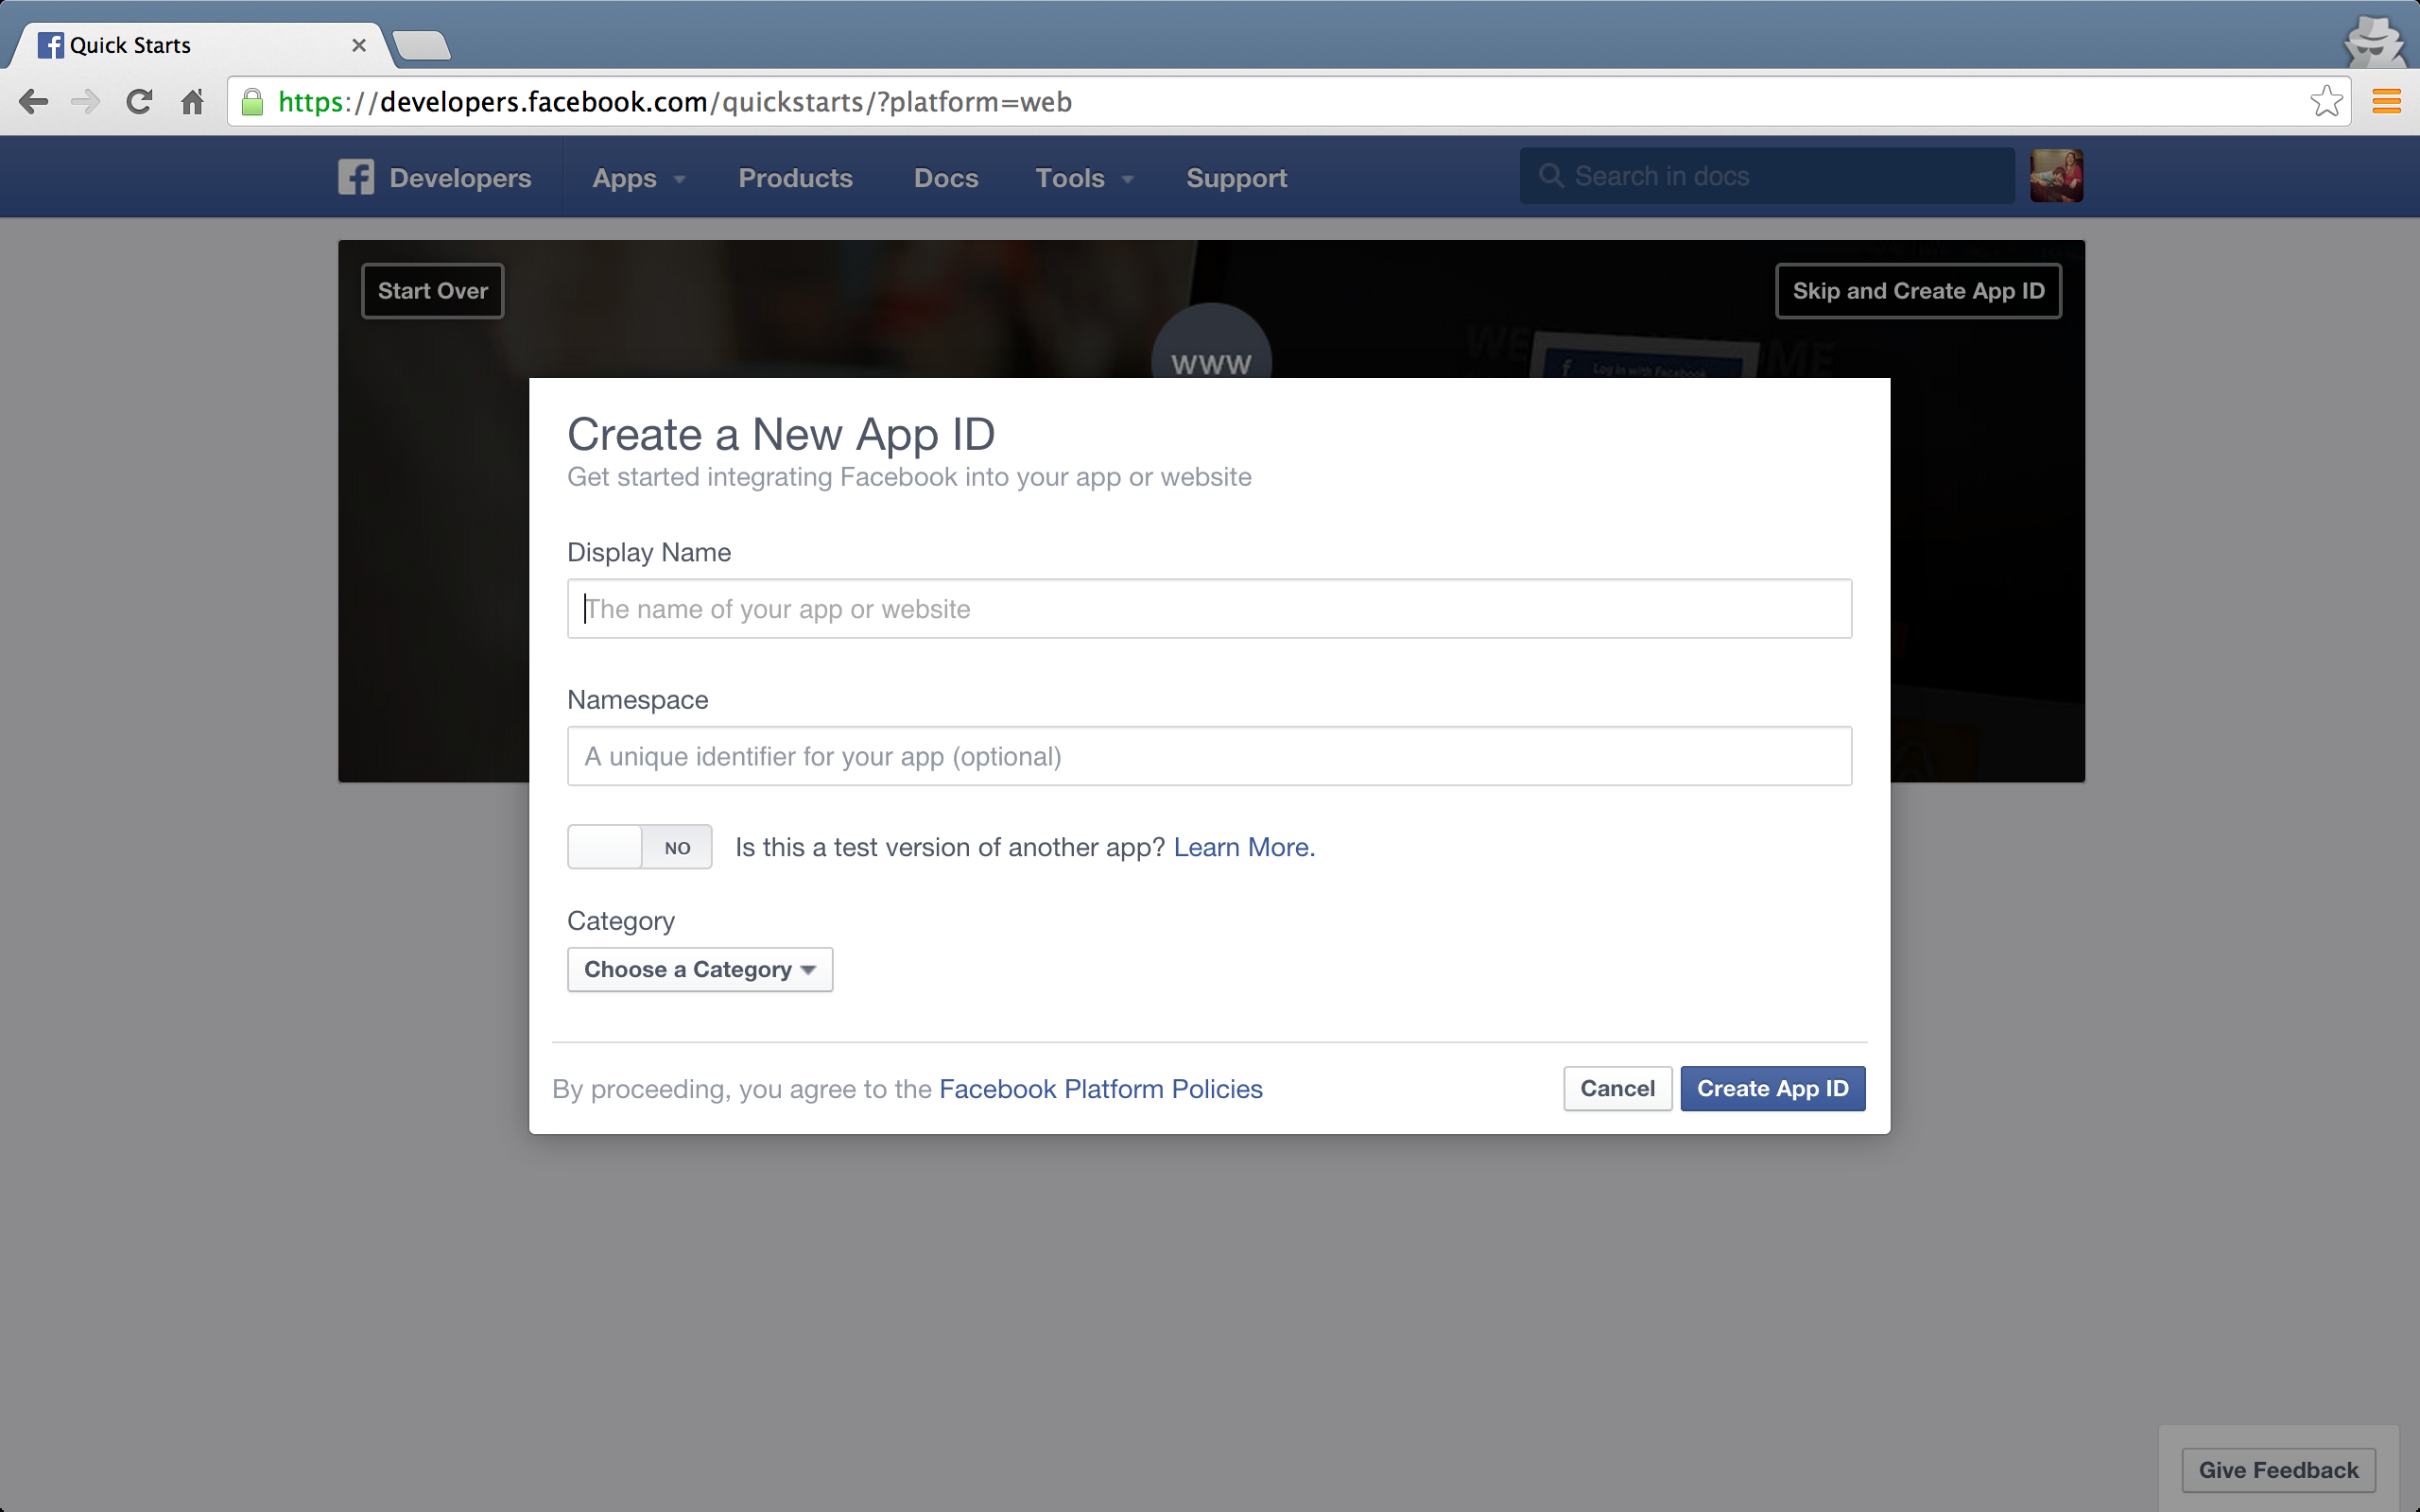
Task: Click the browser reload icon
Action: [139, 102]
